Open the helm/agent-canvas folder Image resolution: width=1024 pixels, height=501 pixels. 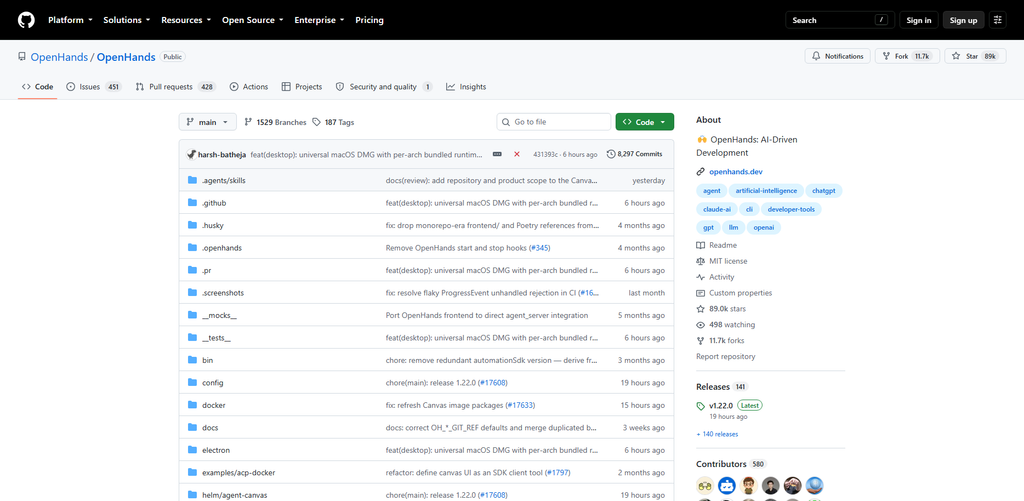(234, 495)
